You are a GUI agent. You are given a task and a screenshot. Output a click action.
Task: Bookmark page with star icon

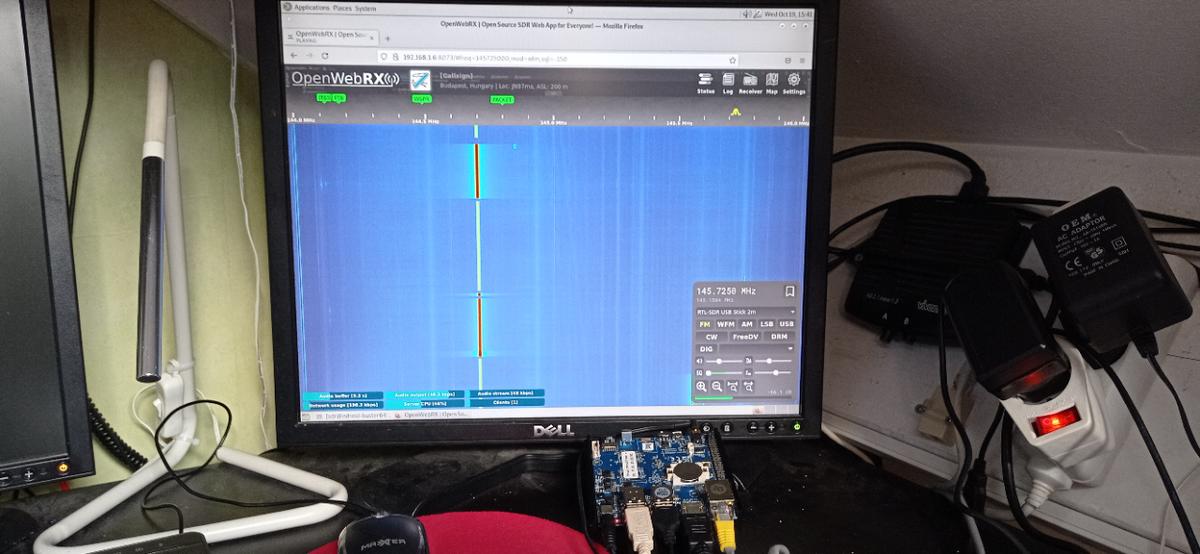tap(732, 59)
